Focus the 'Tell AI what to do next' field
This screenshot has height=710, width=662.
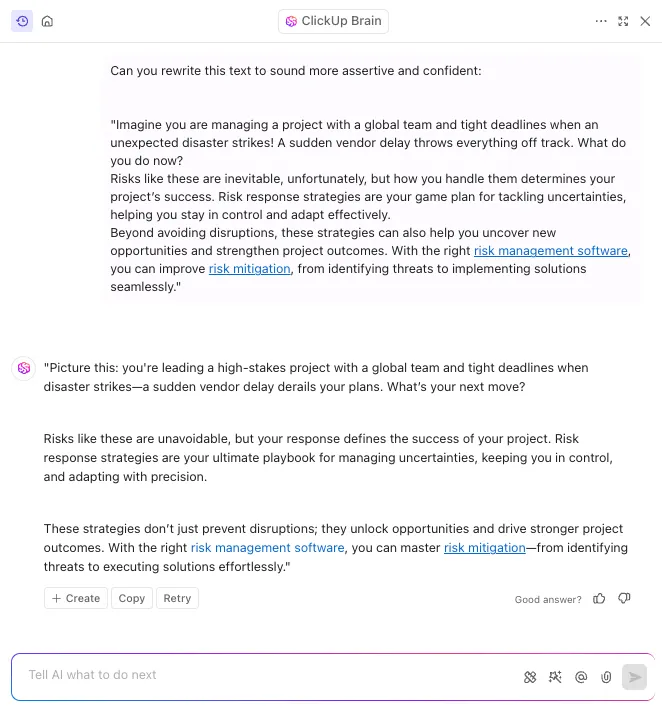point(272,675)
